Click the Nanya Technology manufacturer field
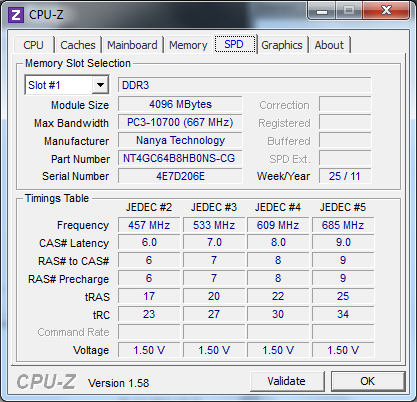This screenshot has width=417, height=402. point(180,140)
